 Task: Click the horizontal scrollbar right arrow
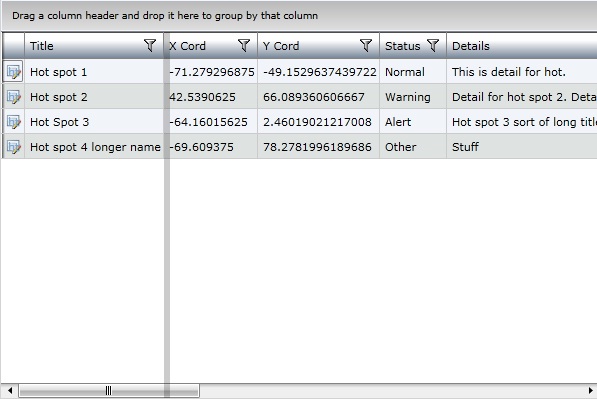coord(591,390)
